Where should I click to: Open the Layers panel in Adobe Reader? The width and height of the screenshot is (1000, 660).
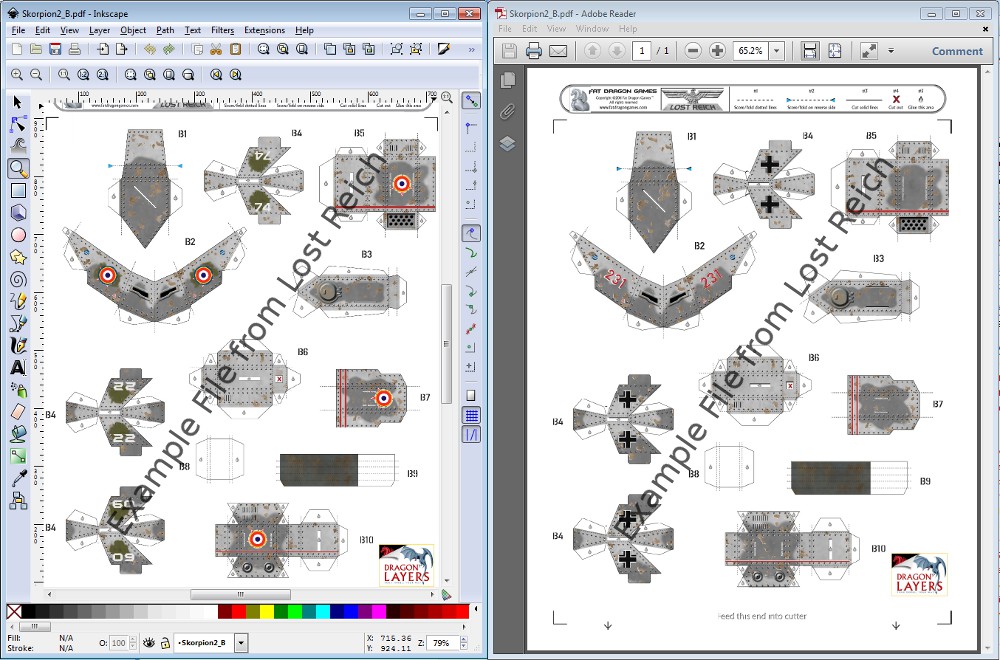pyautogui.click(x=507, y=143)
